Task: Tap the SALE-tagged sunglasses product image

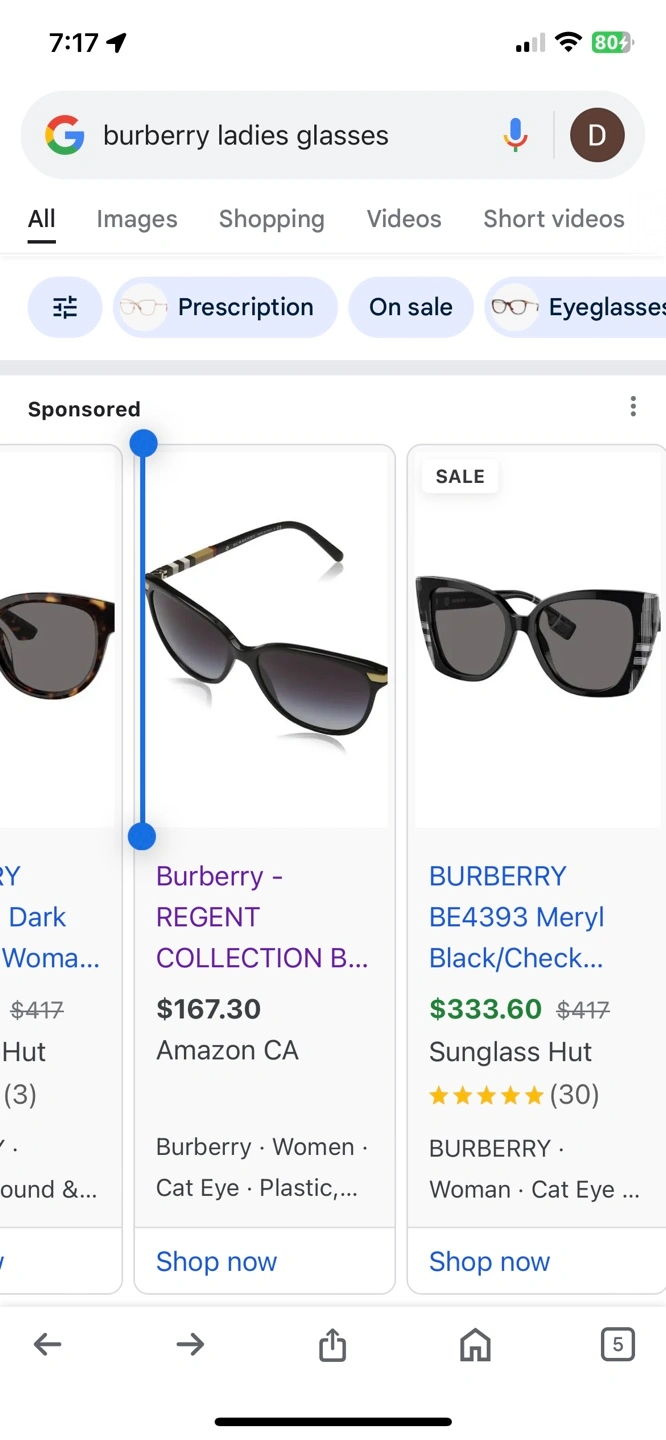Action: point(537,640)
